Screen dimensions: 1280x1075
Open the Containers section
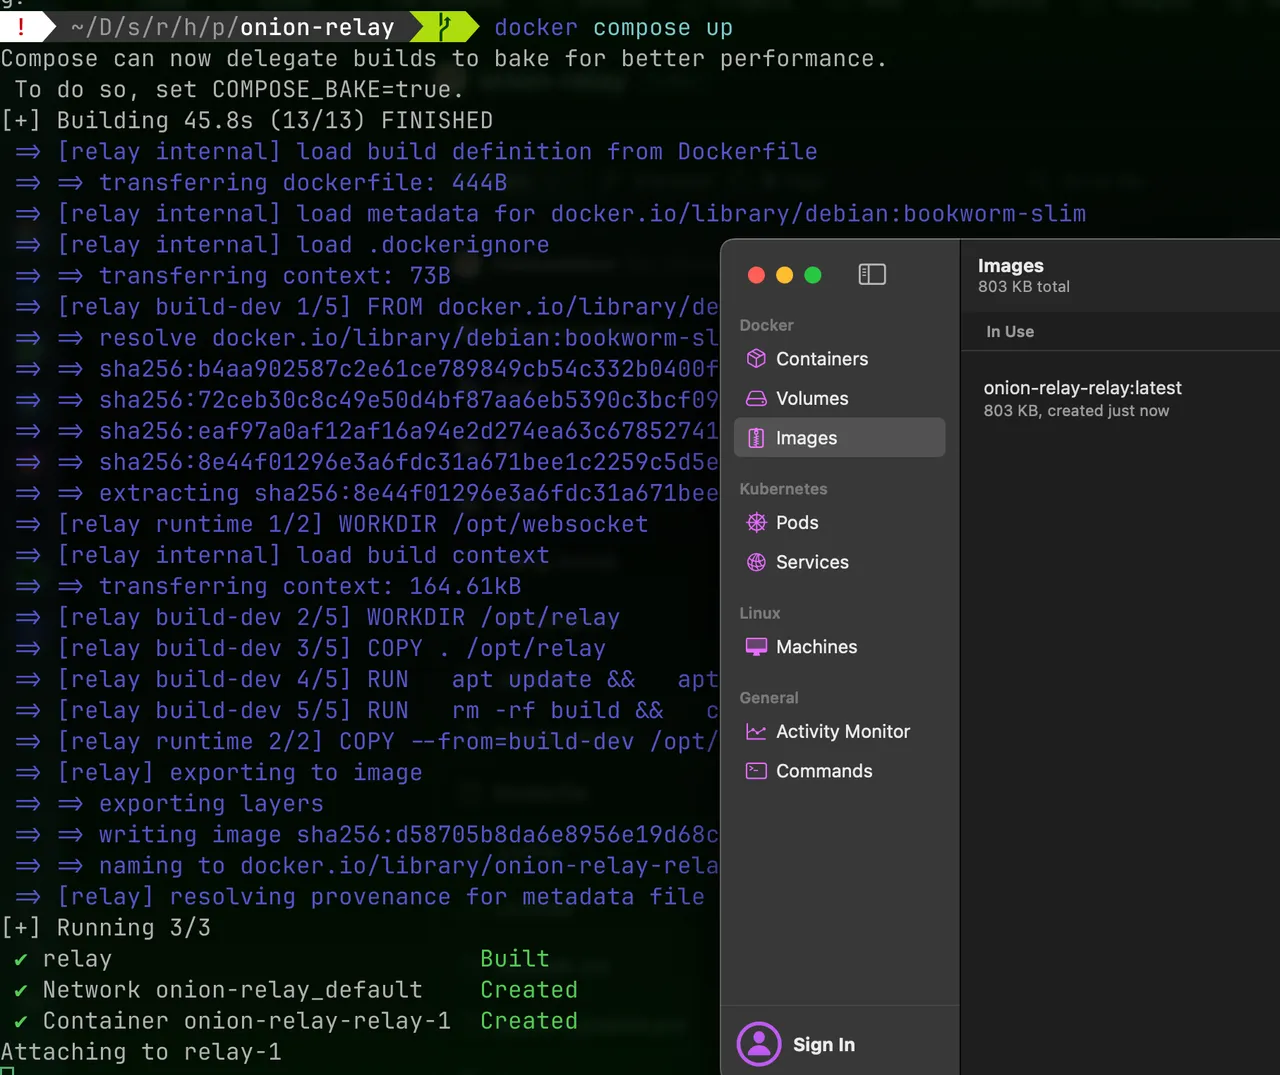point(821,359)
